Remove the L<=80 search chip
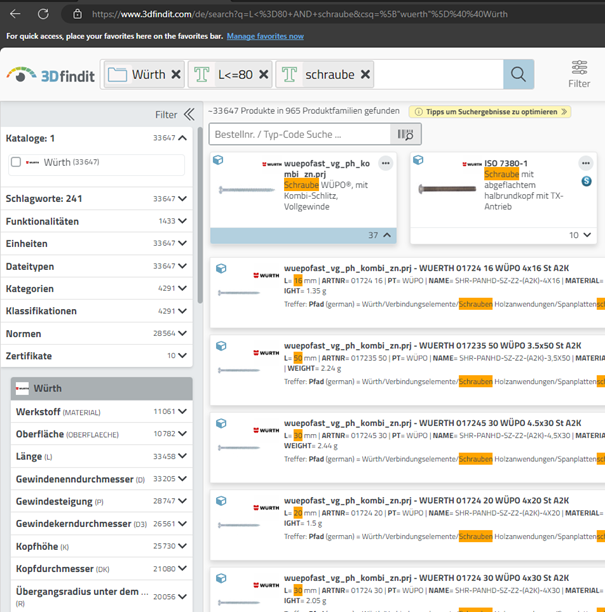 (264, 74)
